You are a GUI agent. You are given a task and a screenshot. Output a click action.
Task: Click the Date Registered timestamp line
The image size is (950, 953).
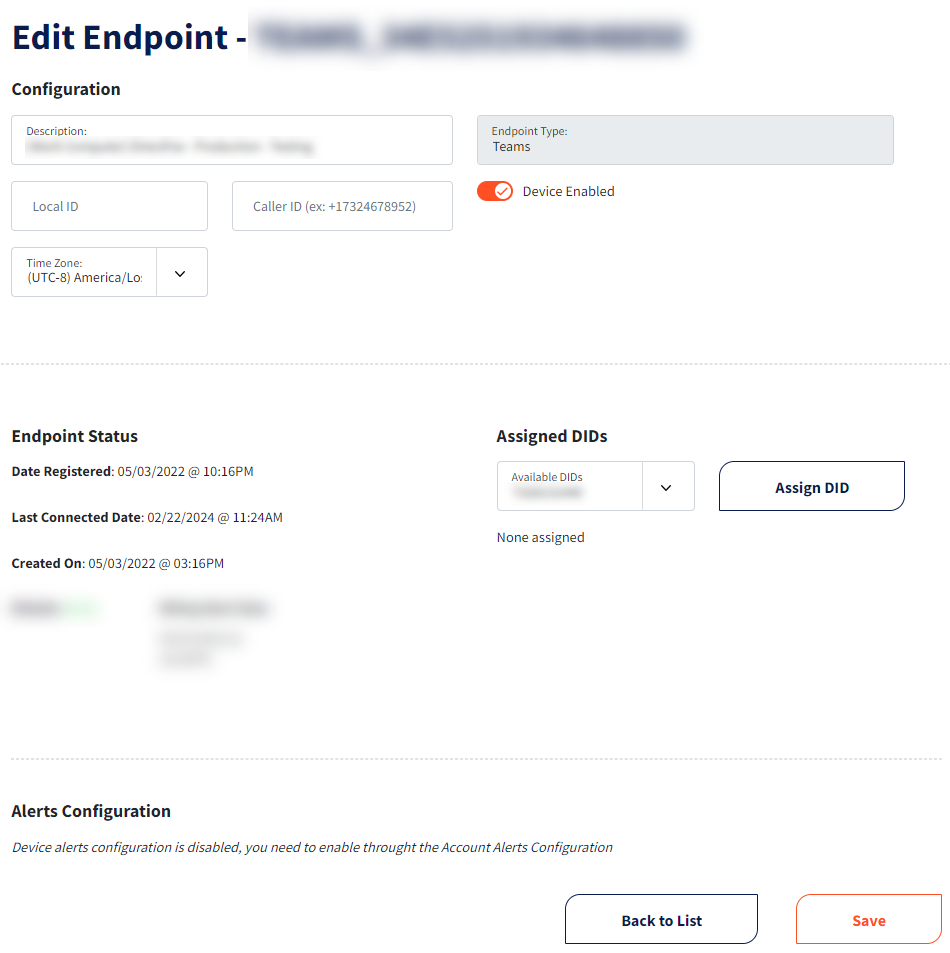click(132, 471)
